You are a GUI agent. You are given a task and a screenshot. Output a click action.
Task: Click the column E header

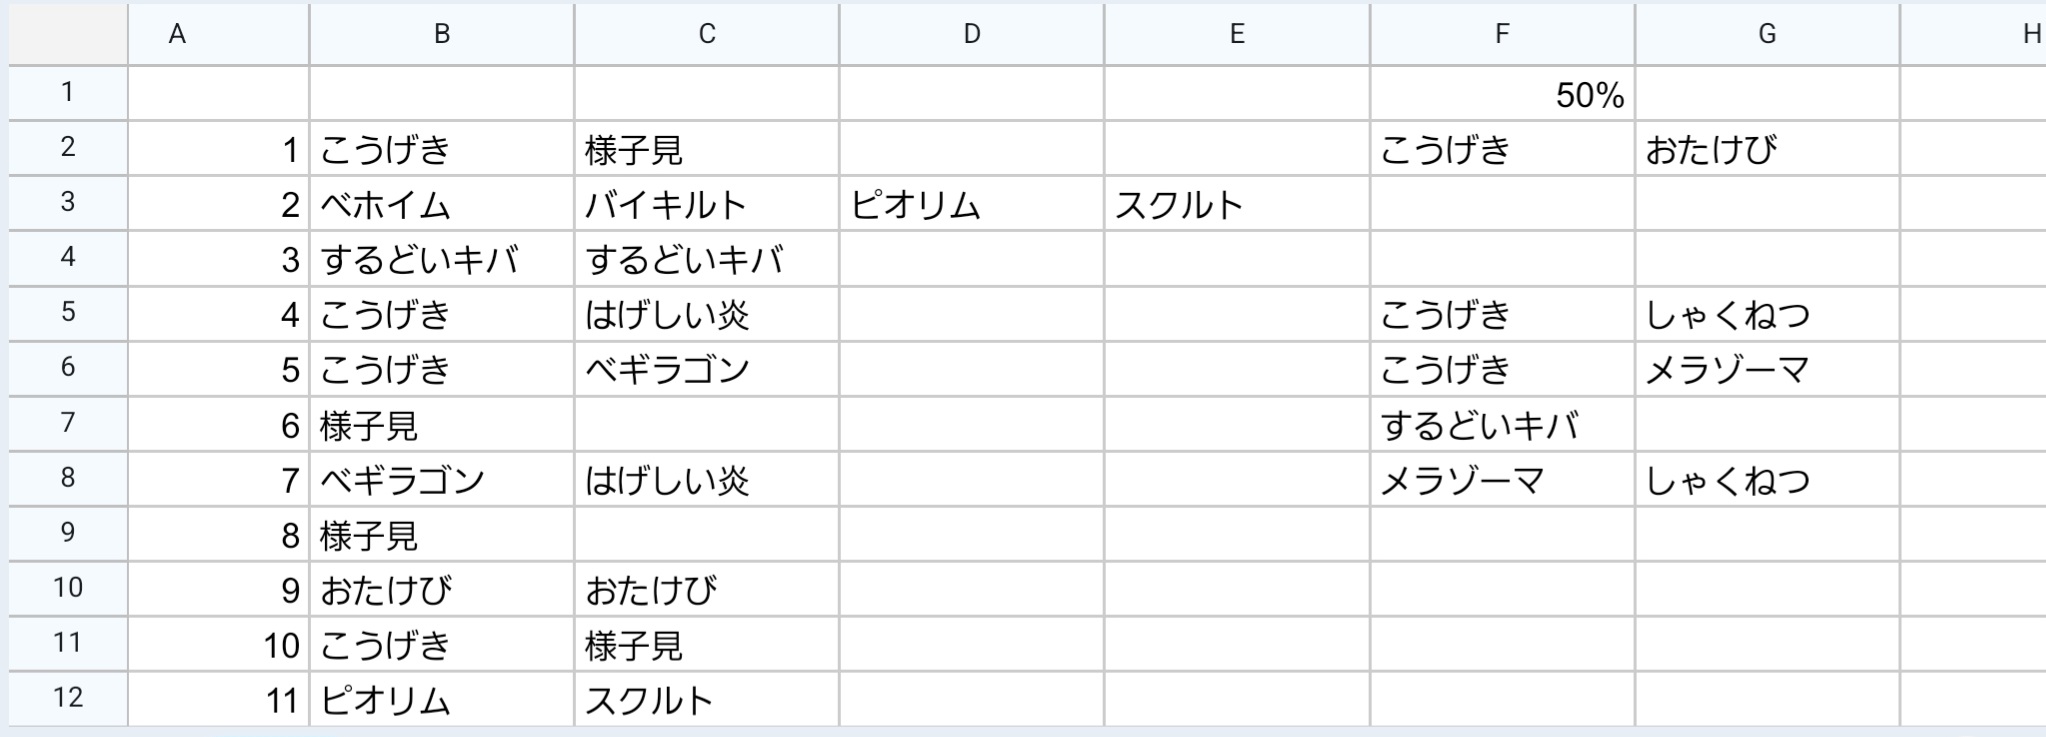click(1236, 34)
